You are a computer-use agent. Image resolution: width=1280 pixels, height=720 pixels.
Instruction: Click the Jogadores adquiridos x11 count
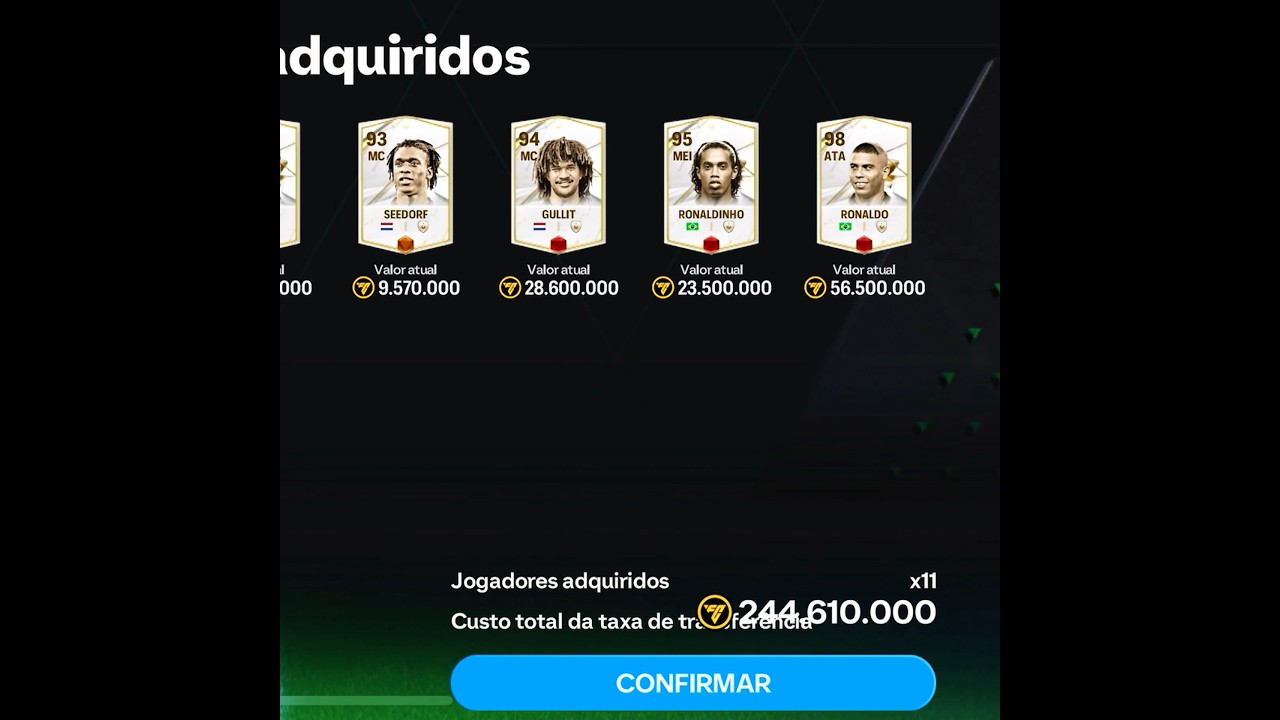click(x=923, y=581)
